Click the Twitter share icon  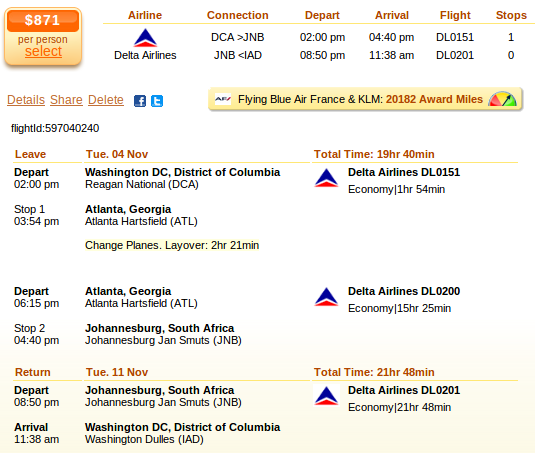(x=157, y=101)
